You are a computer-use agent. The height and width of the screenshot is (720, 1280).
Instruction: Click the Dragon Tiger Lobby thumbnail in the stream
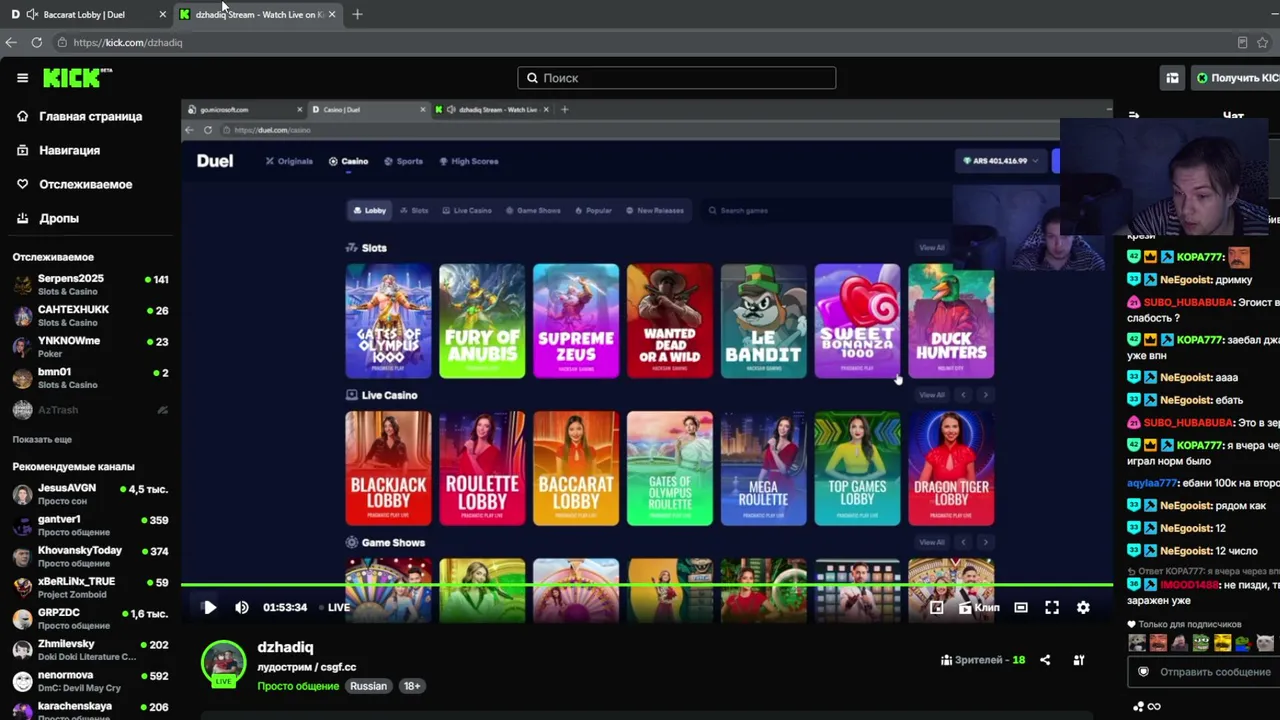click(x=951, y=468)
